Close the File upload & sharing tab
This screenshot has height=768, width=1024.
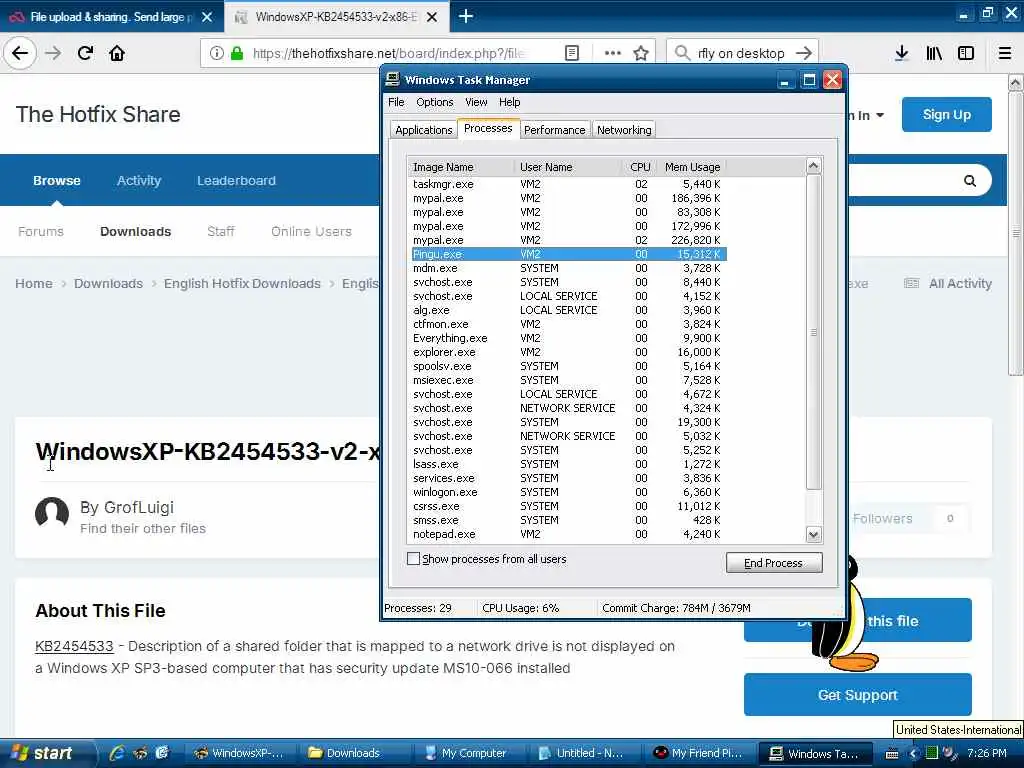(207, 17)
